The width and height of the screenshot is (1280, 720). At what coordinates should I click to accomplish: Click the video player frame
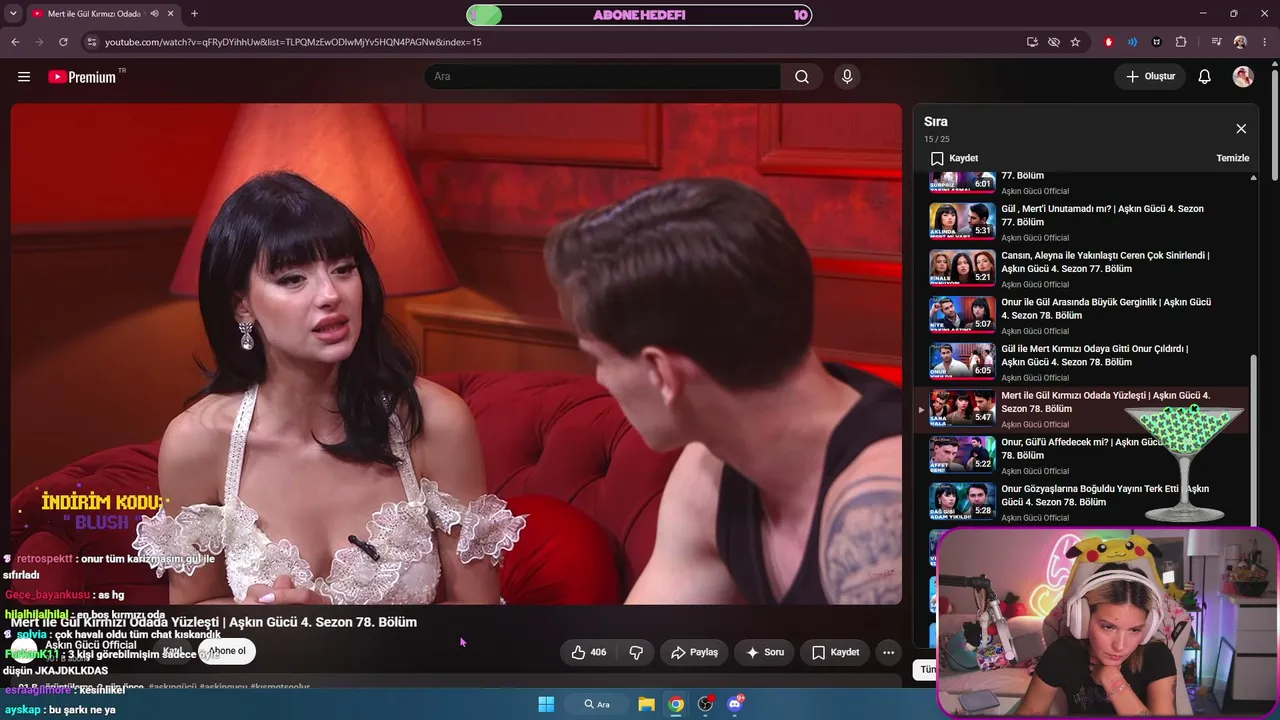[456, 354]
